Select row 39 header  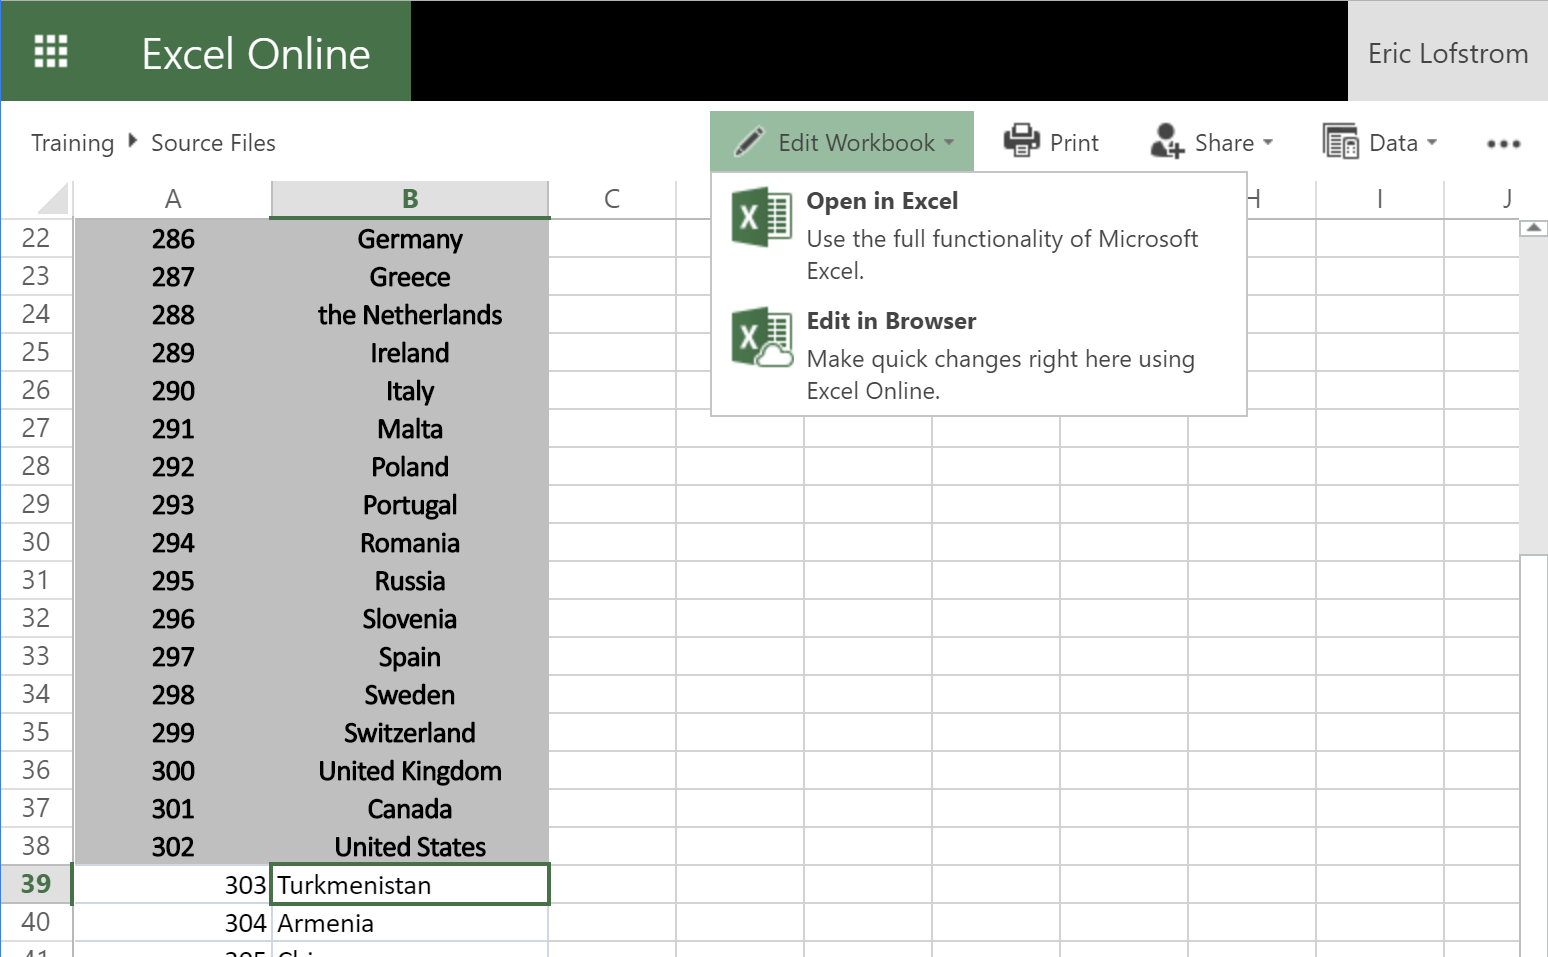click(36, 884)
